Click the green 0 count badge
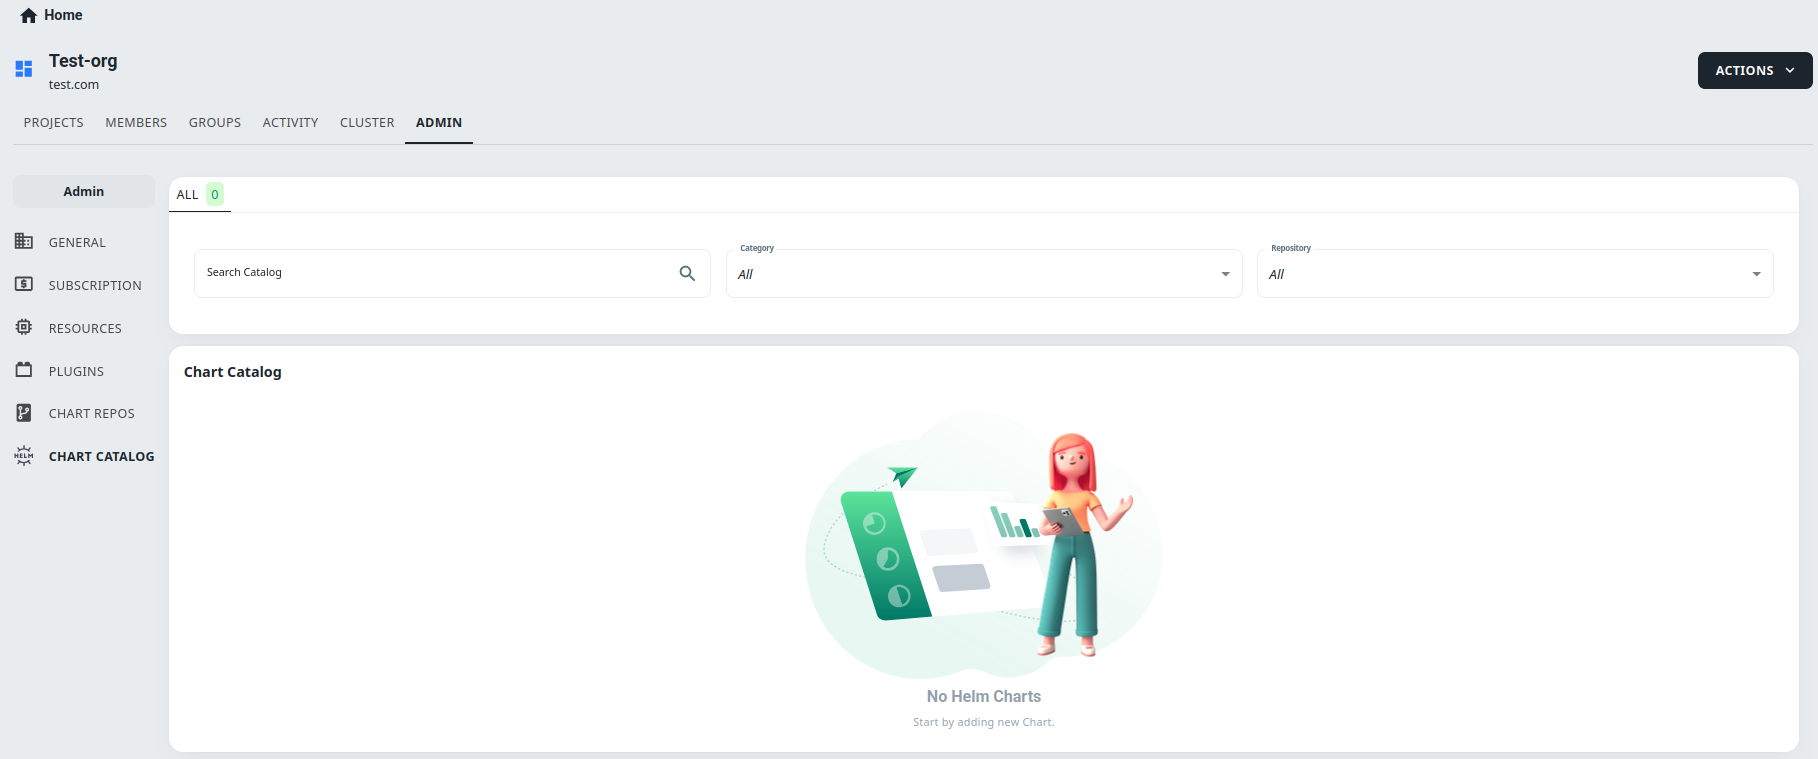 click(x=215, y=194)
